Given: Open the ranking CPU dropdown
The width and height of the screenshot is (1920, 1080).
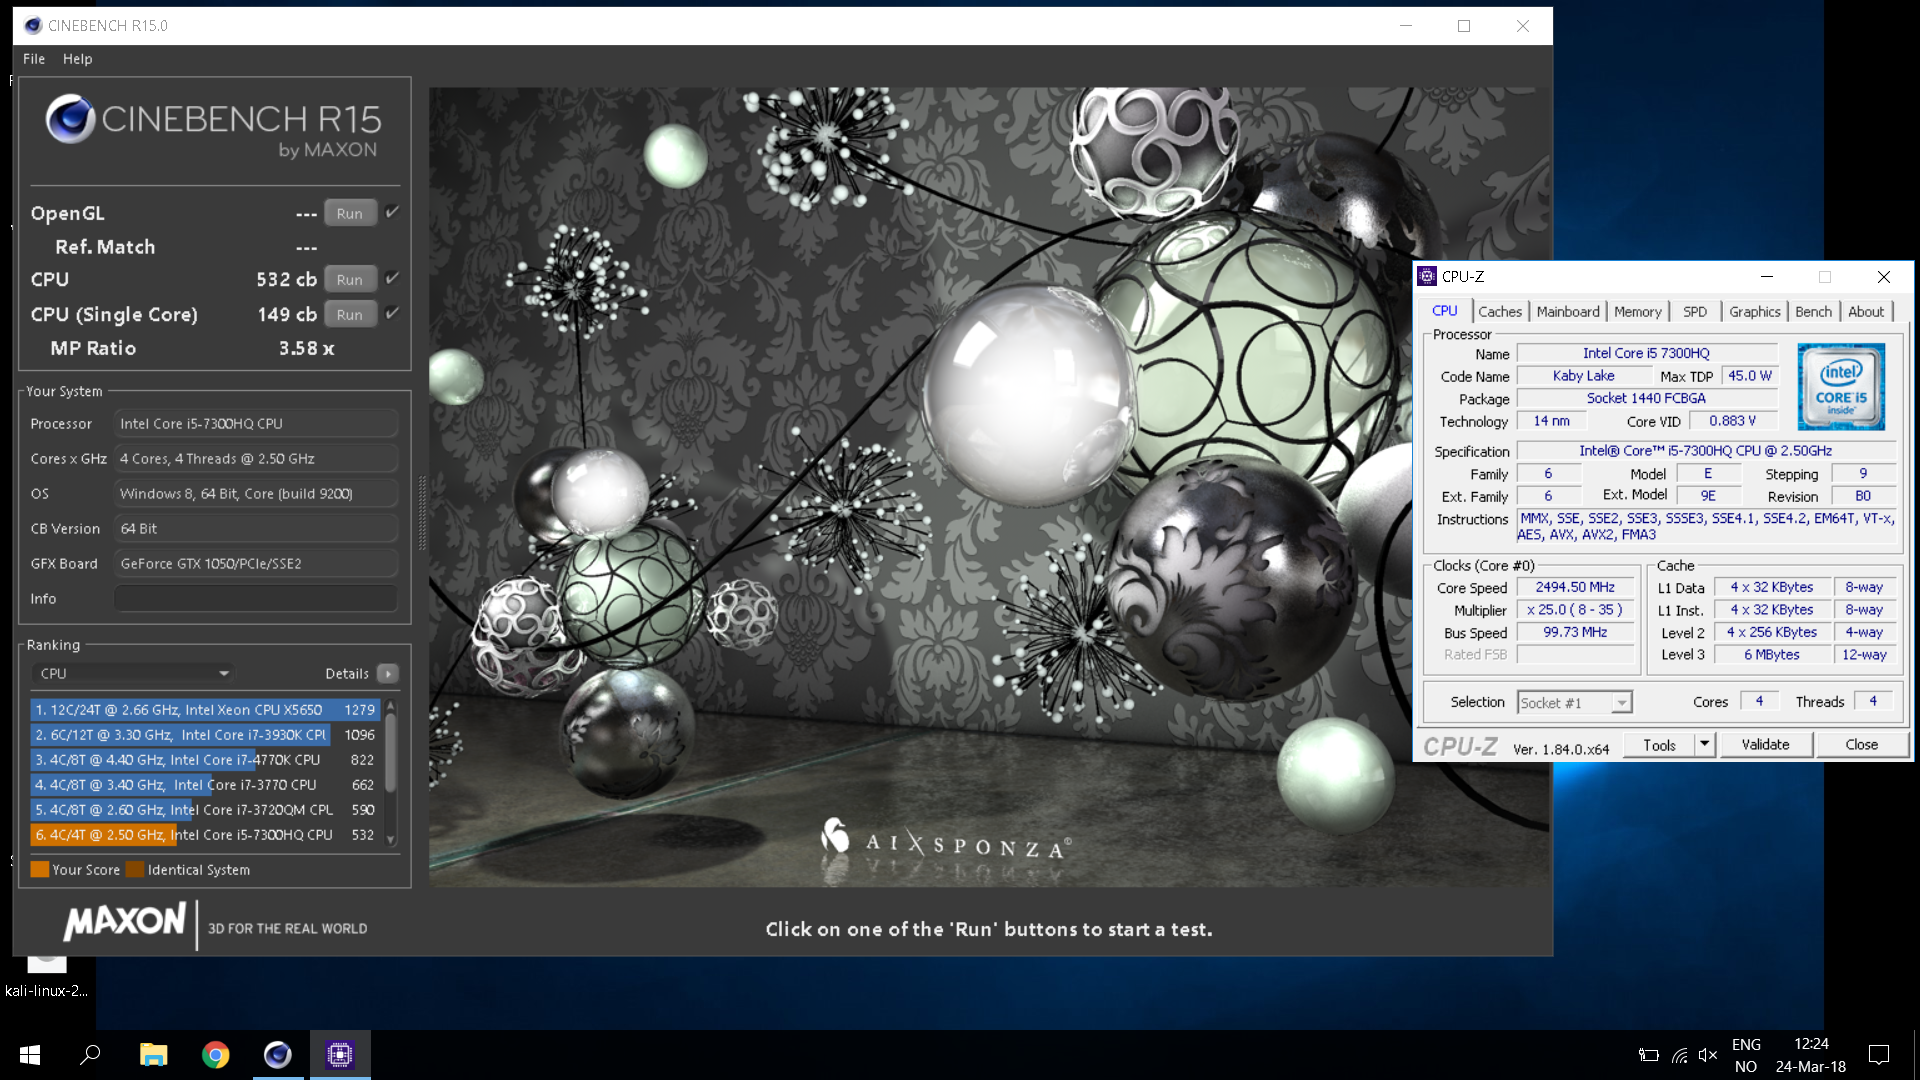Looking at the screenshot, I should (x=133, y=673).
